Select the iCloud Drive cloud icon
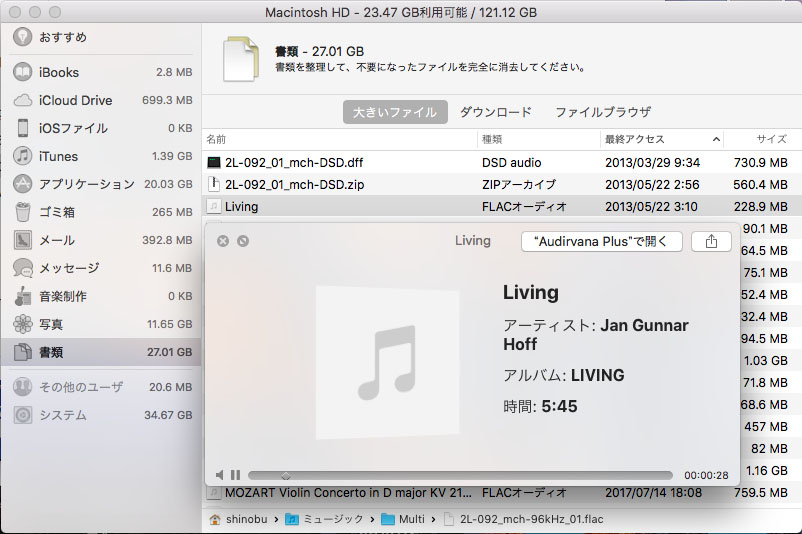This screenshot has height=534, width=802. click(23, 100)
